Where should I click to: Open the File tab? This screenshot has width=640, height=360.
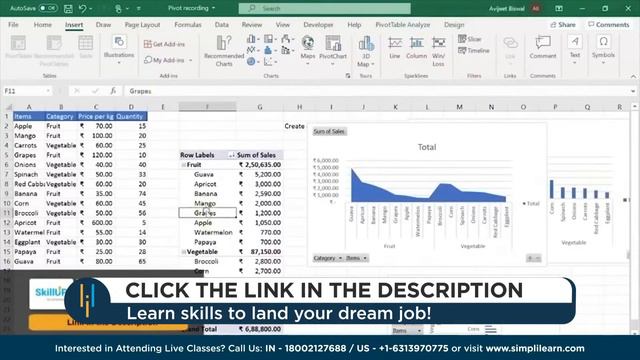click(x=13, y=25)
